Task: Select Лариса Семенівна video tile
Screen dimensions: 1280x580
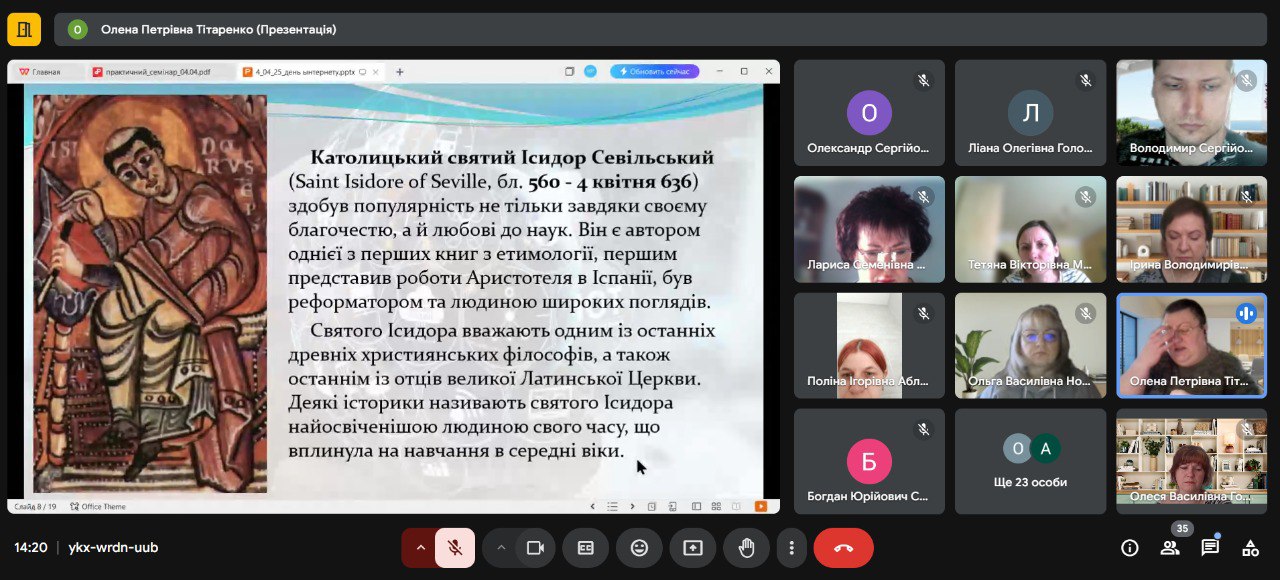Action: (869, 229)
